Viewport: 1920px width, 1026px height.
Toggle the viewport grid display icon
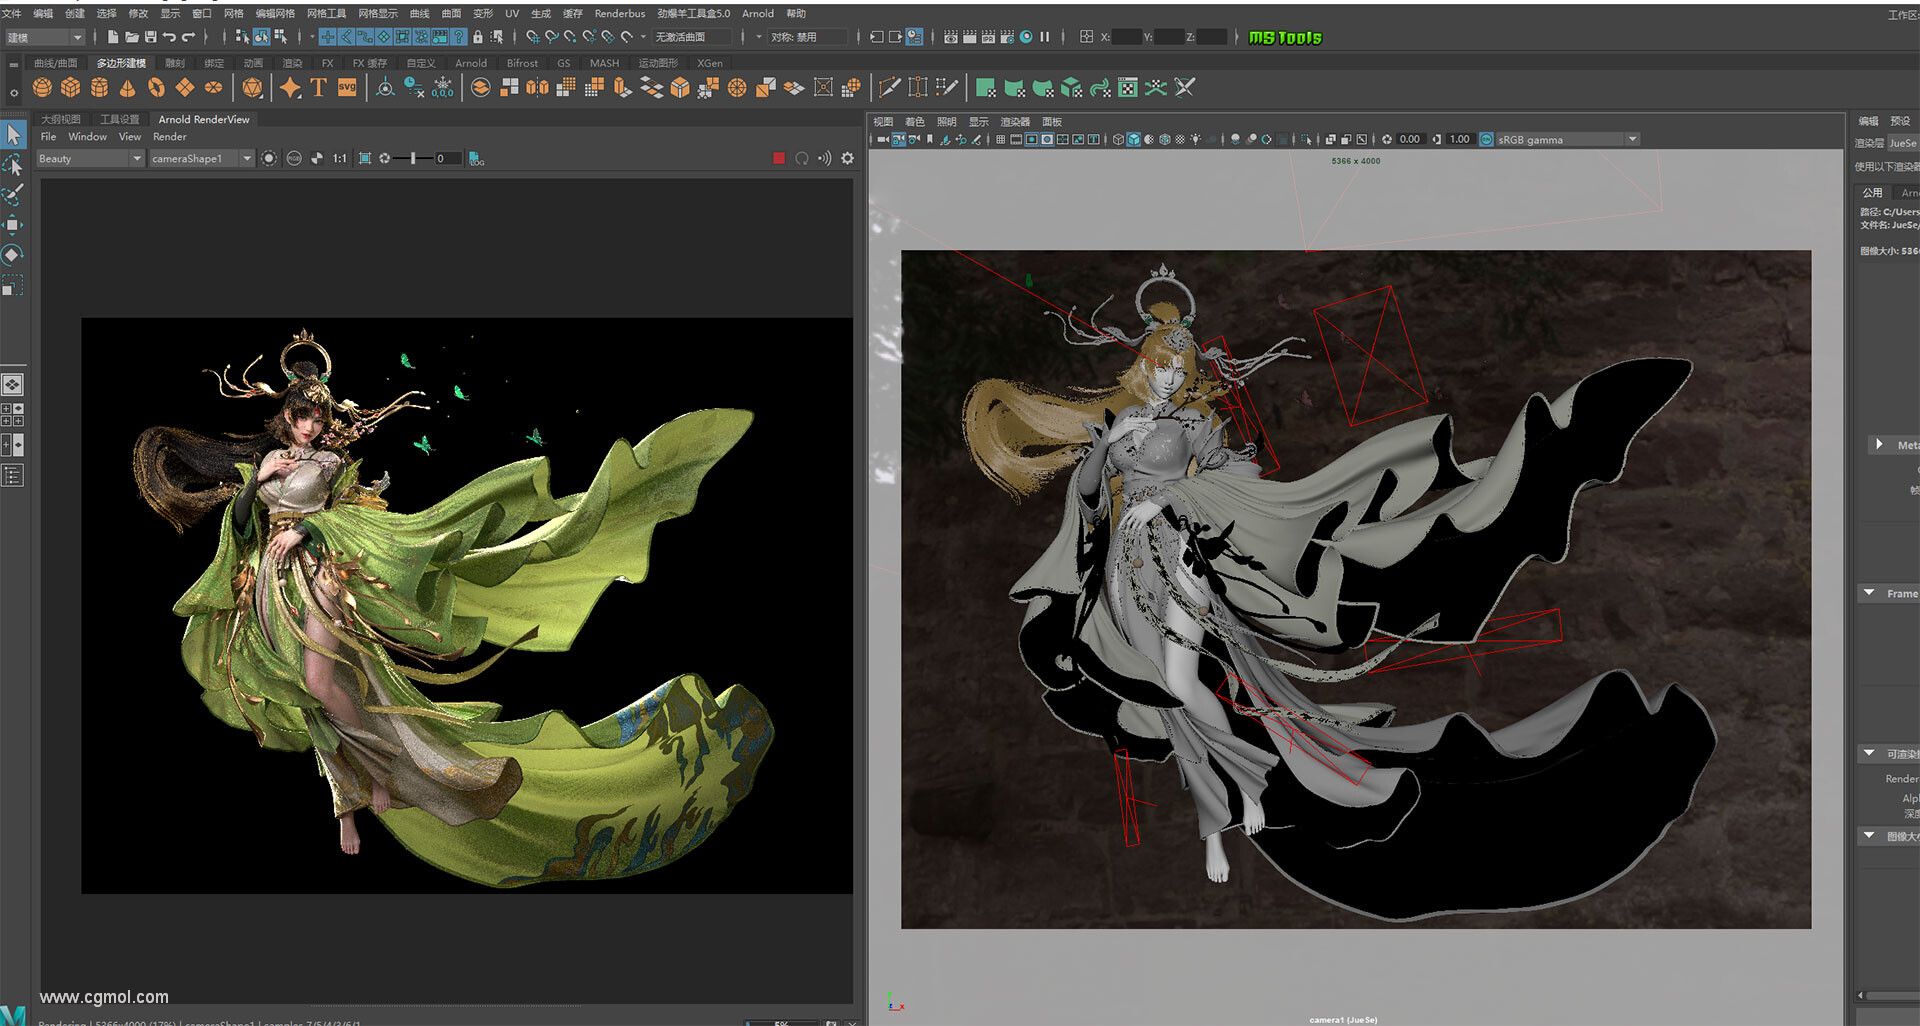pyautogui.click(x=1000, y=139)
